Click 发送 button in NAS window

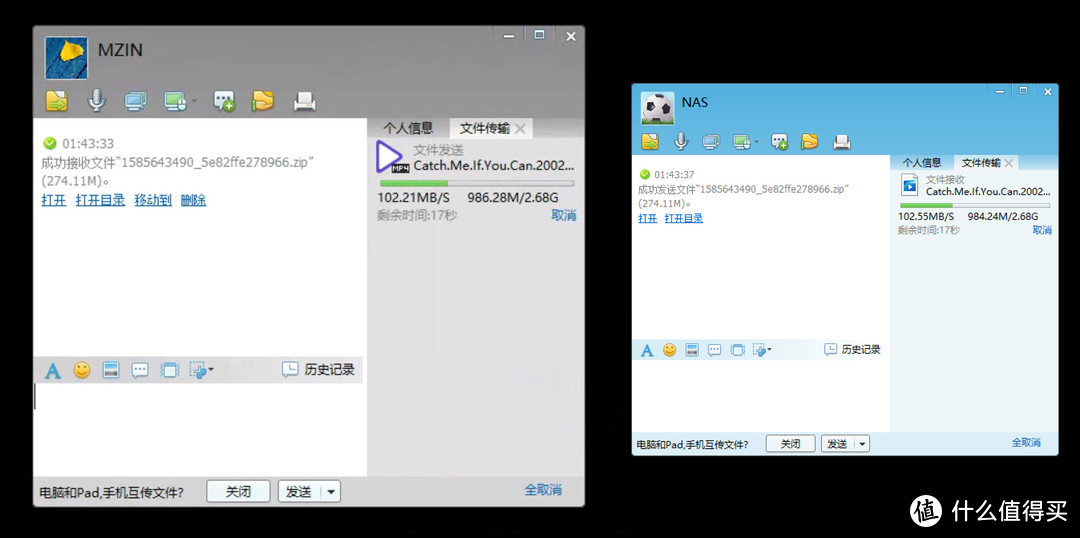[x=838, y=444]
